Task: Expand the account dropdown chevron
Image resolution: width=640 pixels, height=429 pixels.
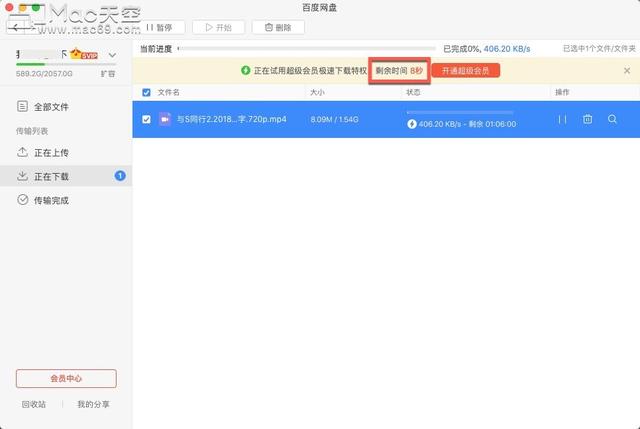Action: tap(112, 55)
